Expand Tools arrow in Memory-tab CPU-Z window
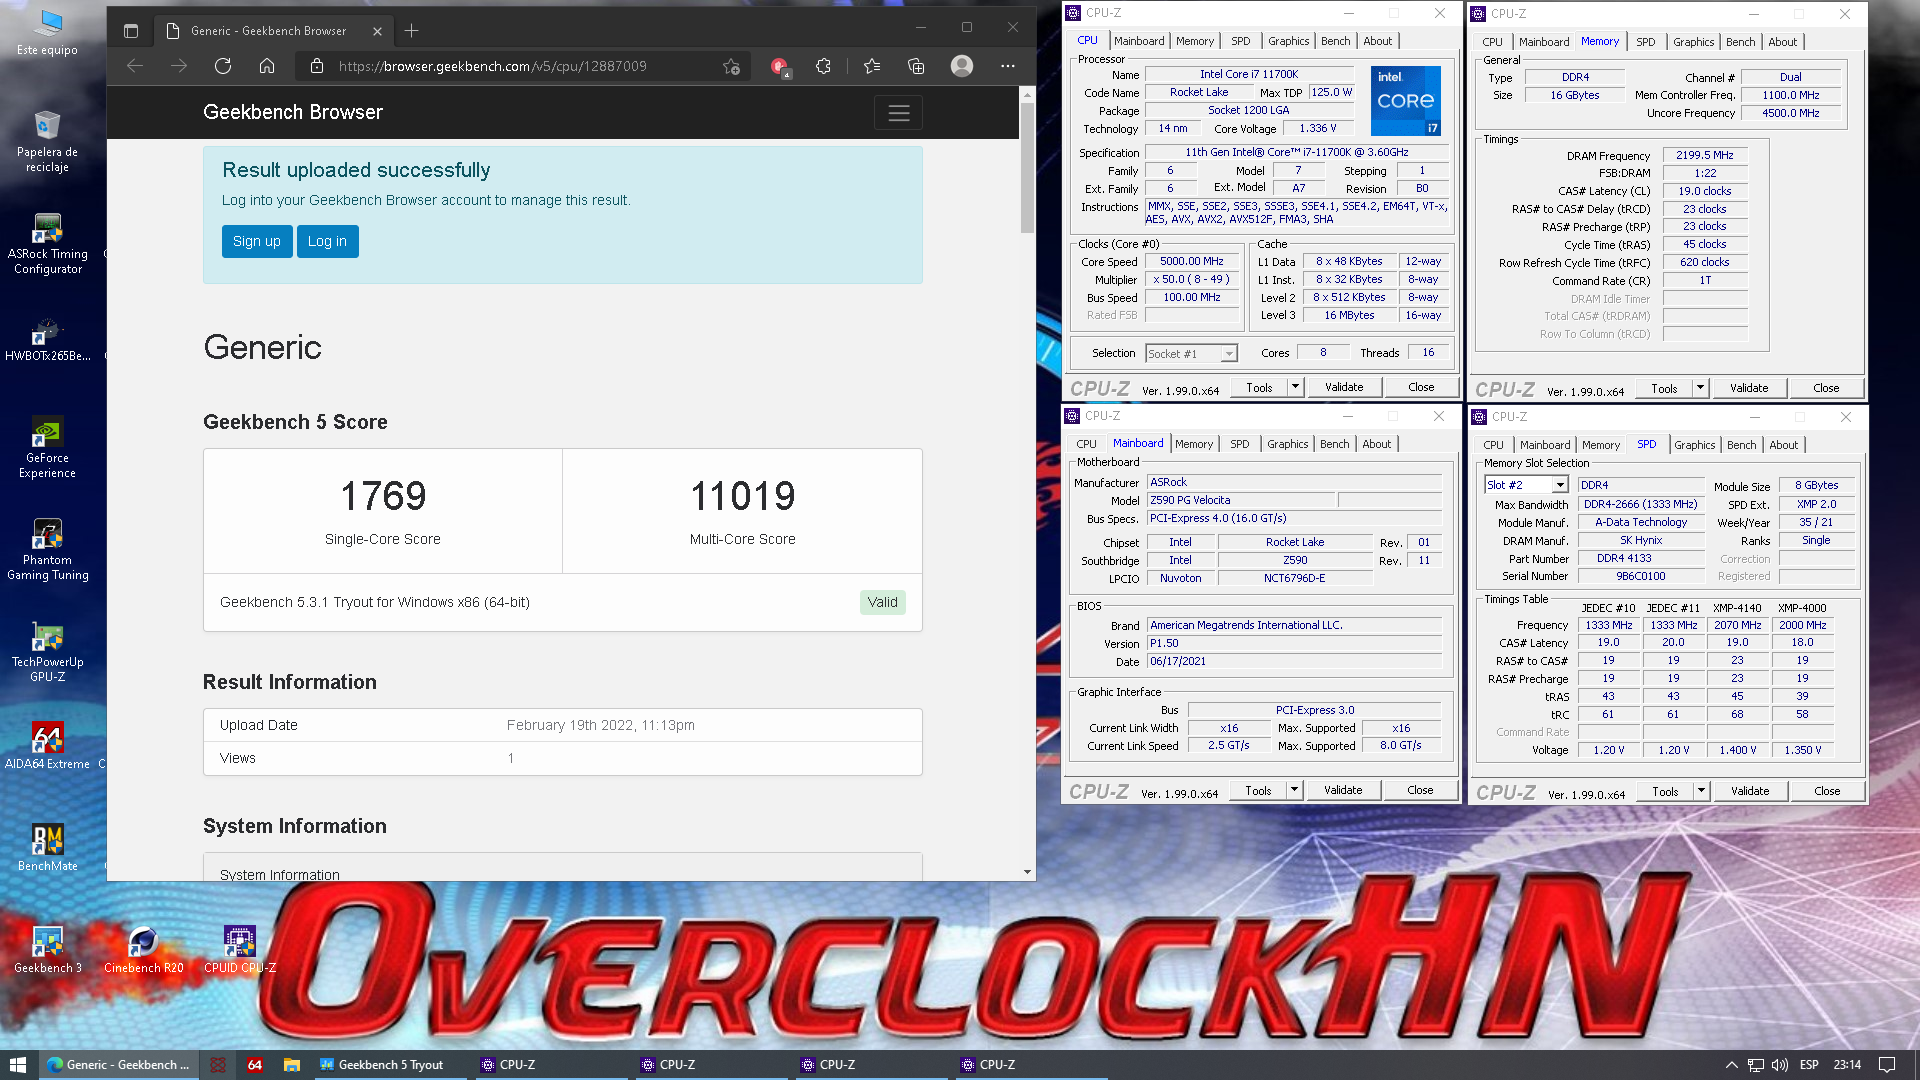Image resolution: width=1920 pixels, height=1080 pixels. (x=1700, y=388)
